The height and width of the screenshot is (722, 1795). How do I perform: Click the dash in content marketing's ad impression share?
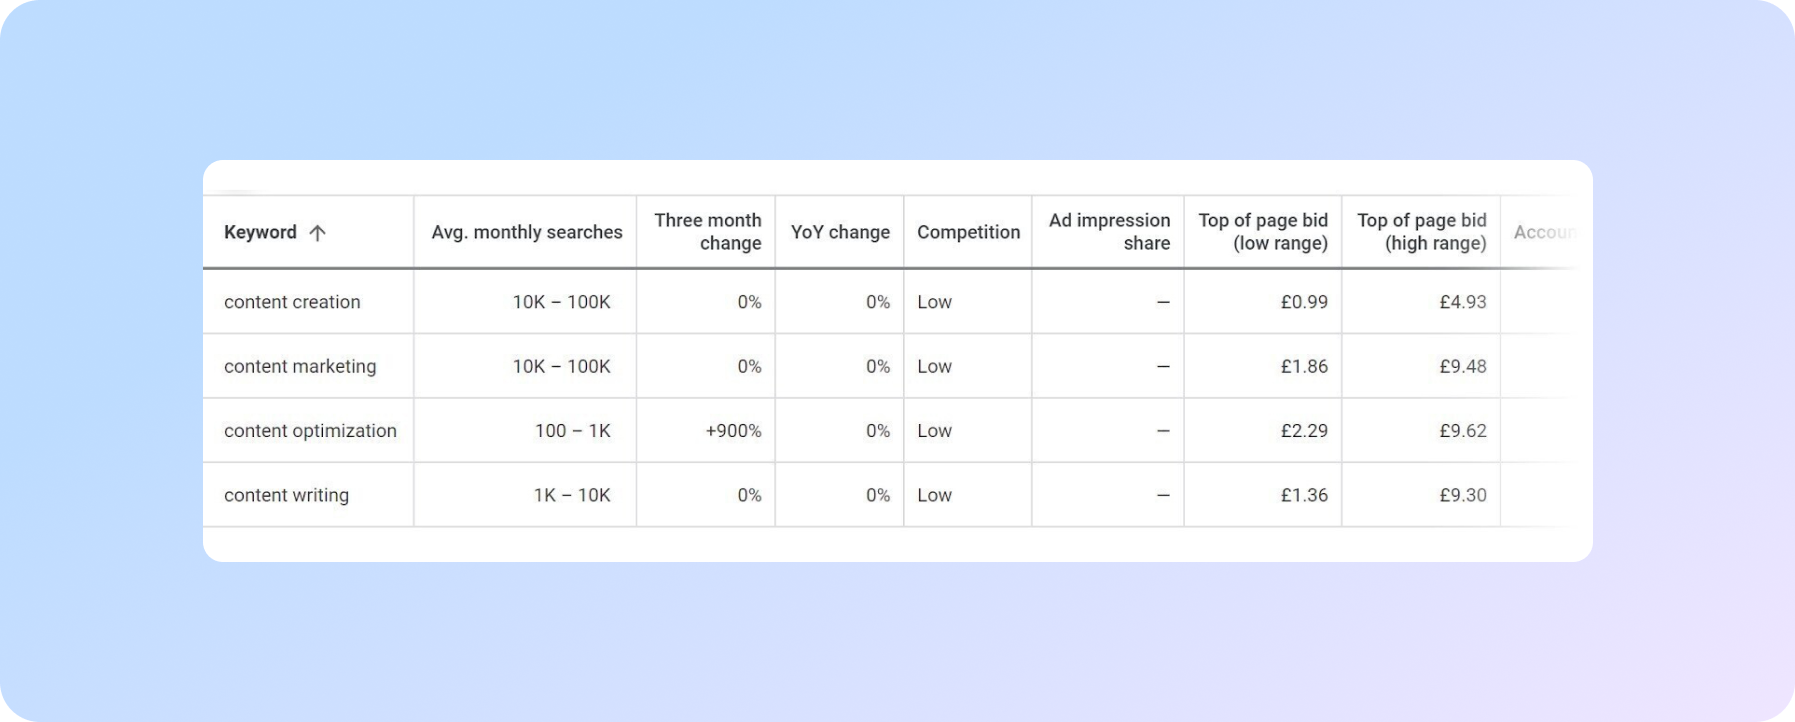pos(1161,366)
